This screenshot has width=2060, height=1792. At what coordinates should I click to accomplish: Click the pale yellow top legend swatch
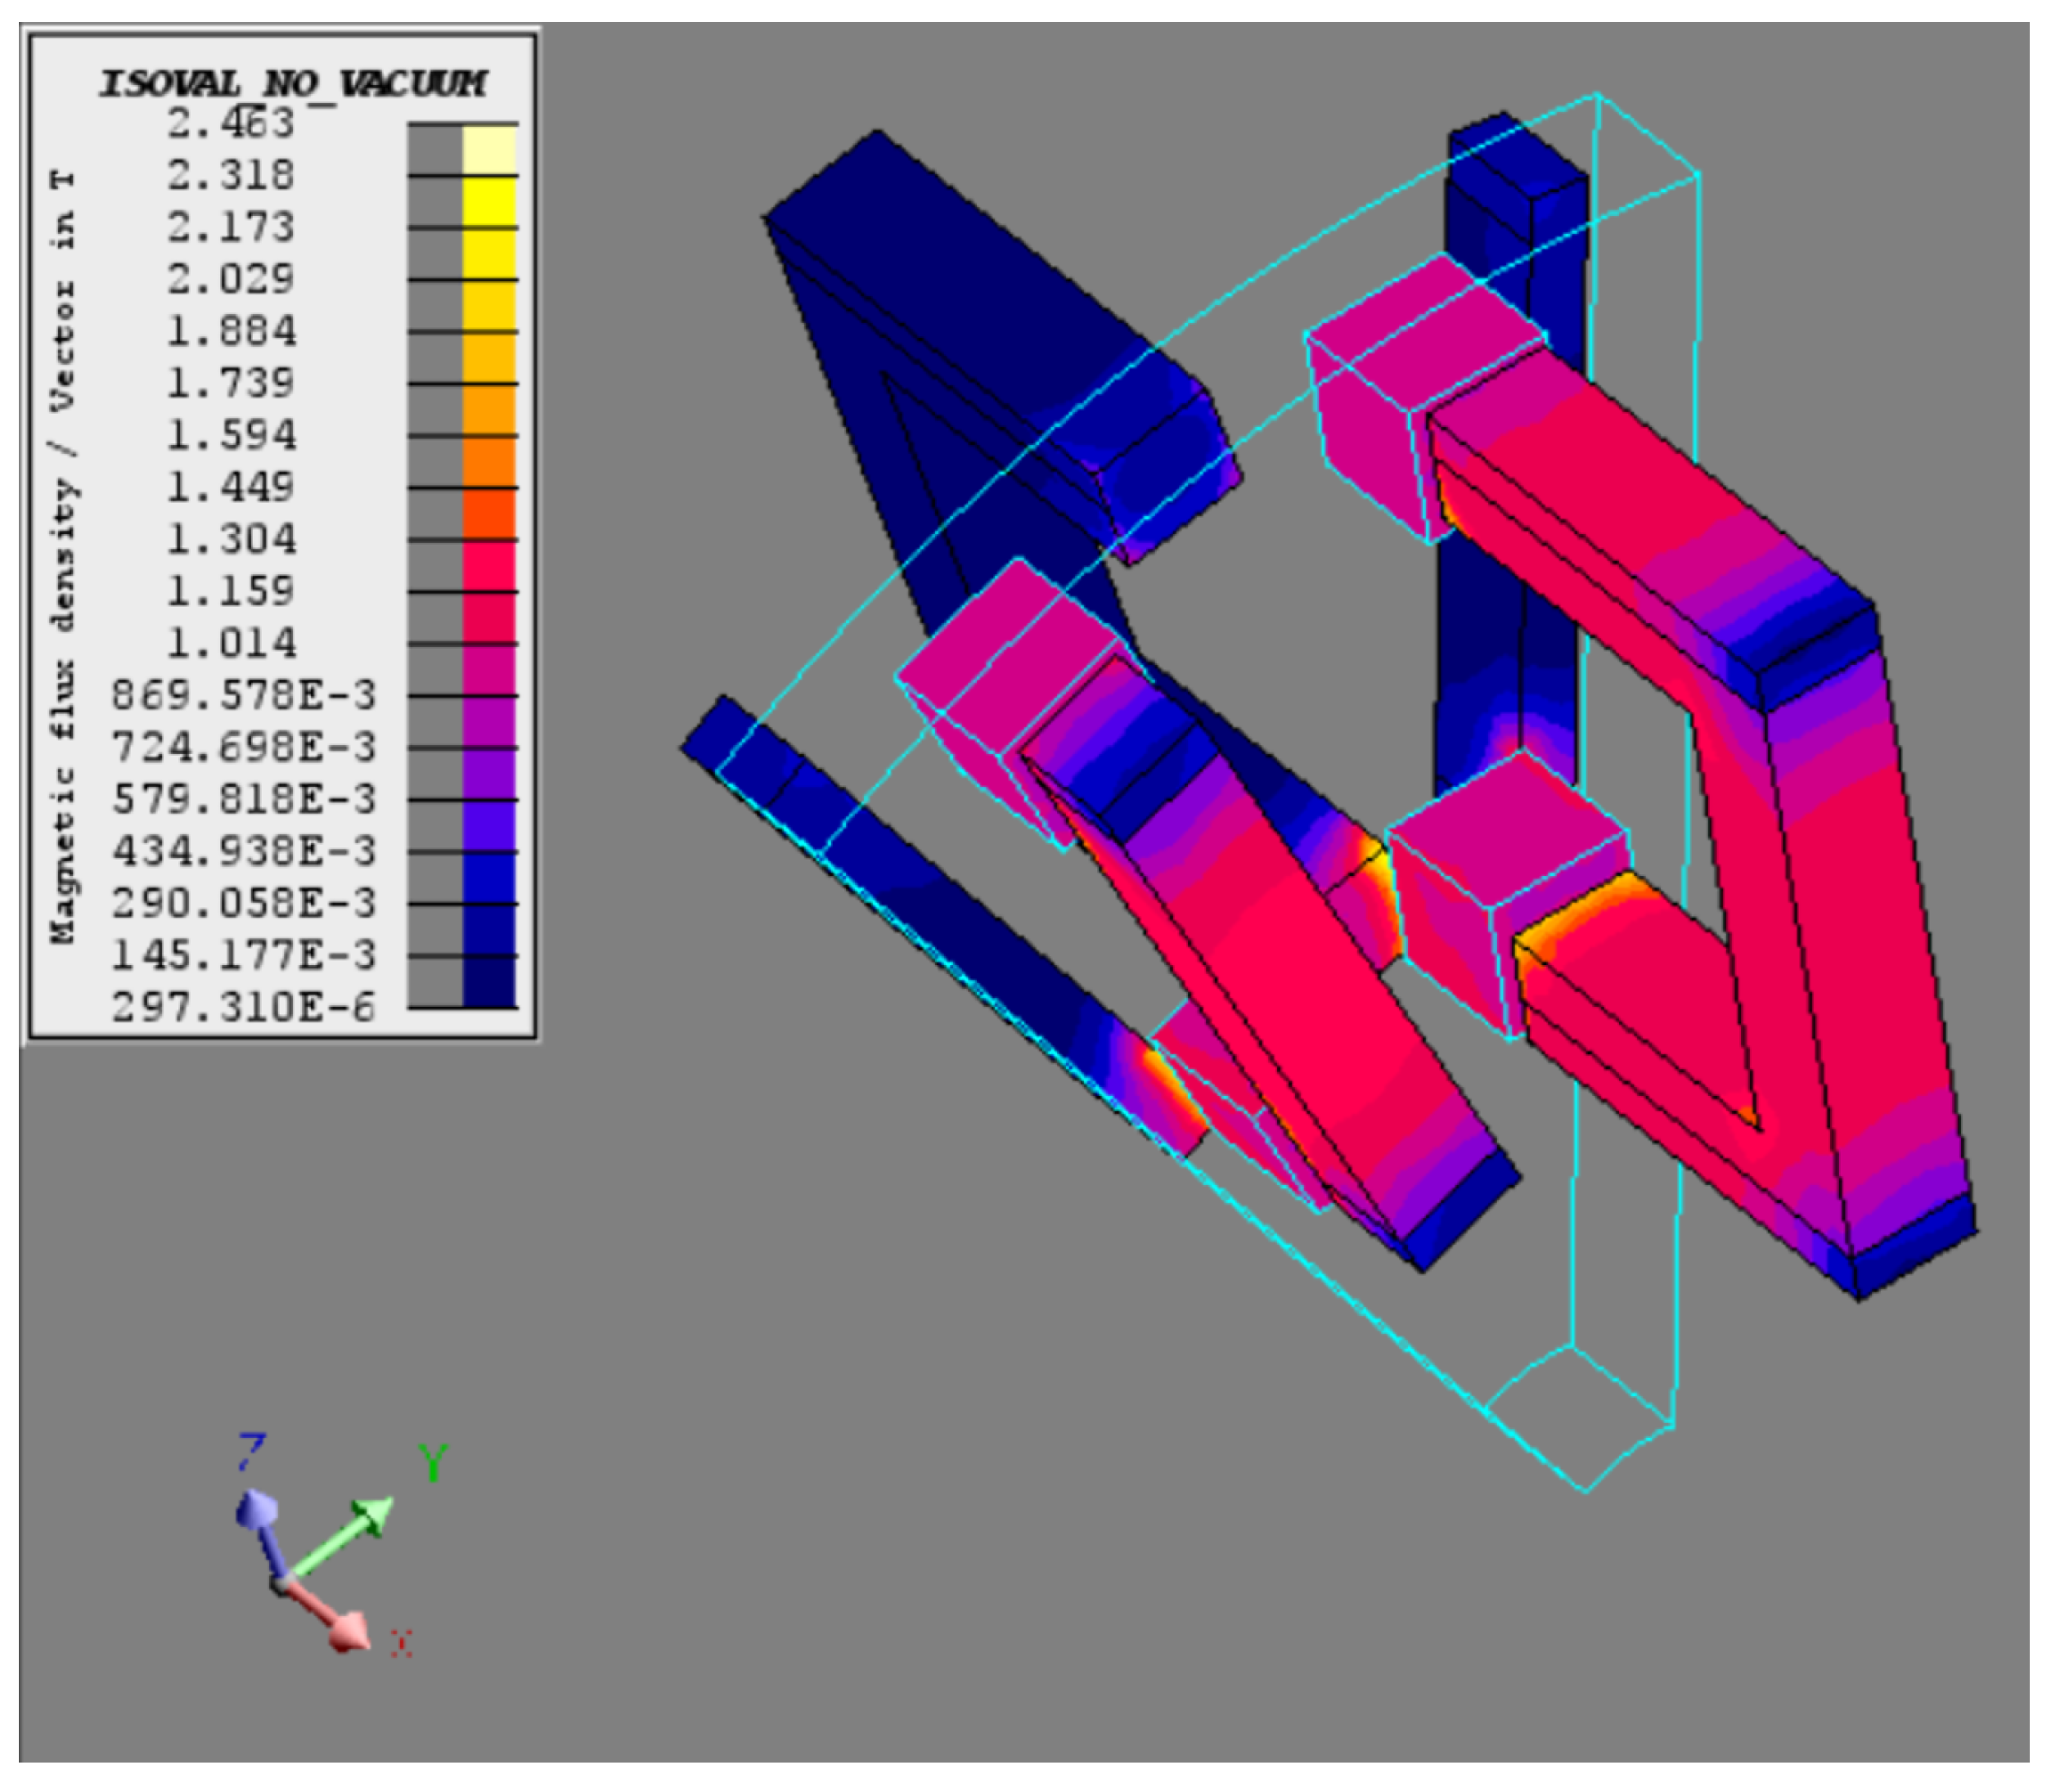pyautogui.click(x=489, y=150)
